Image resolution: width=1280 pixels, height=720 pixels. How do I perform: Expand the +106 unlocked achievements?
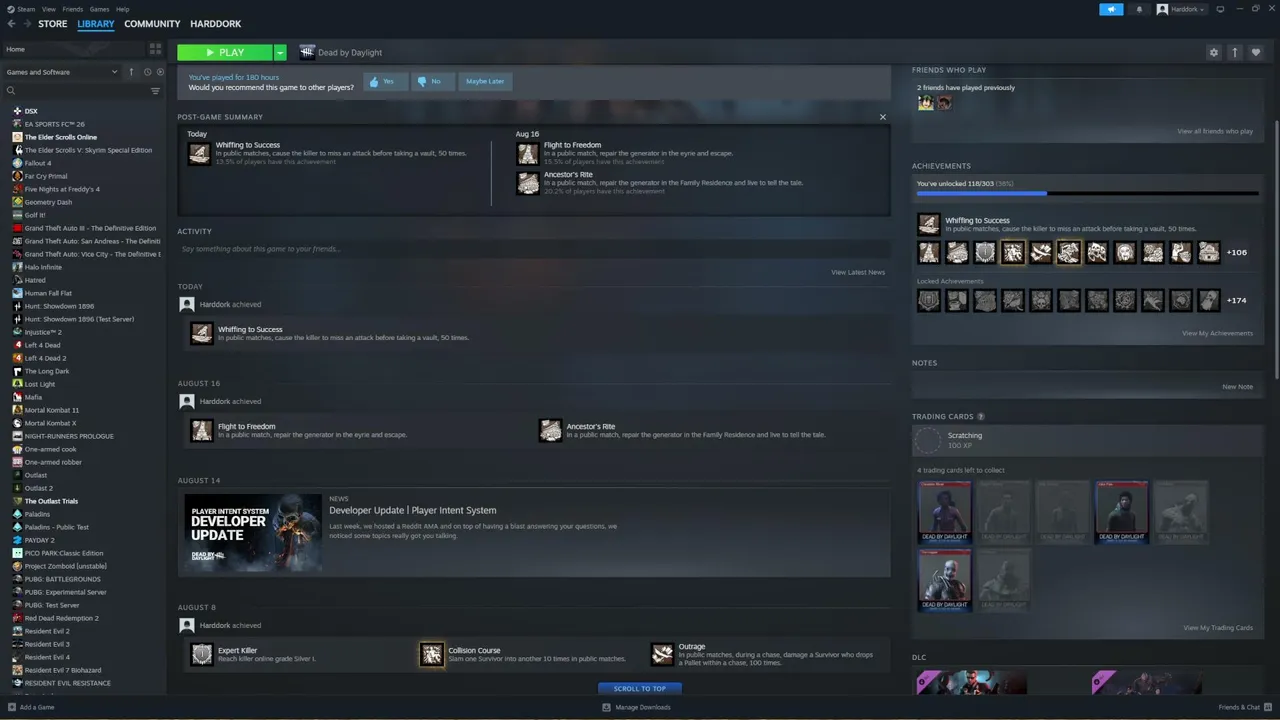(1237, 253)
